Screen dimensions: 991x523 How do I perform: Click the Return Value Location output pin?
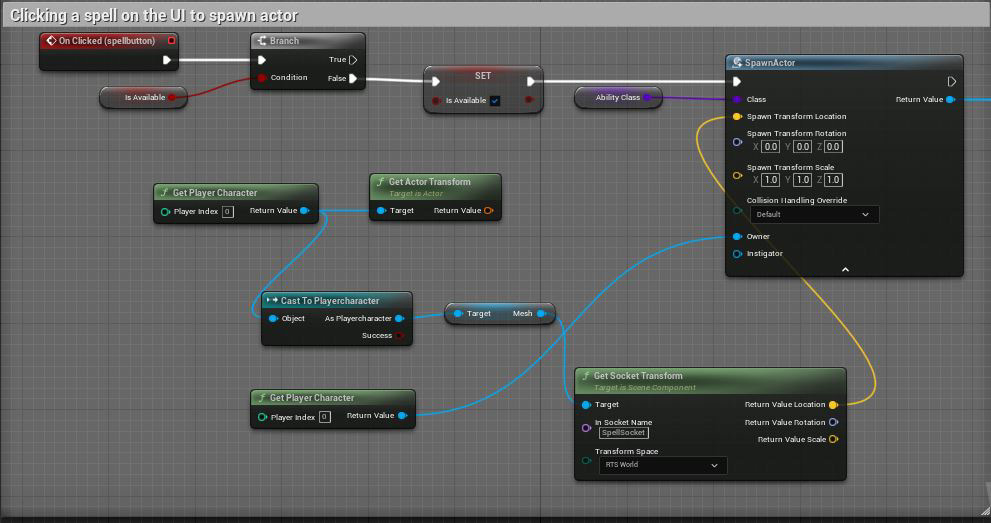(x=833, y=405)
